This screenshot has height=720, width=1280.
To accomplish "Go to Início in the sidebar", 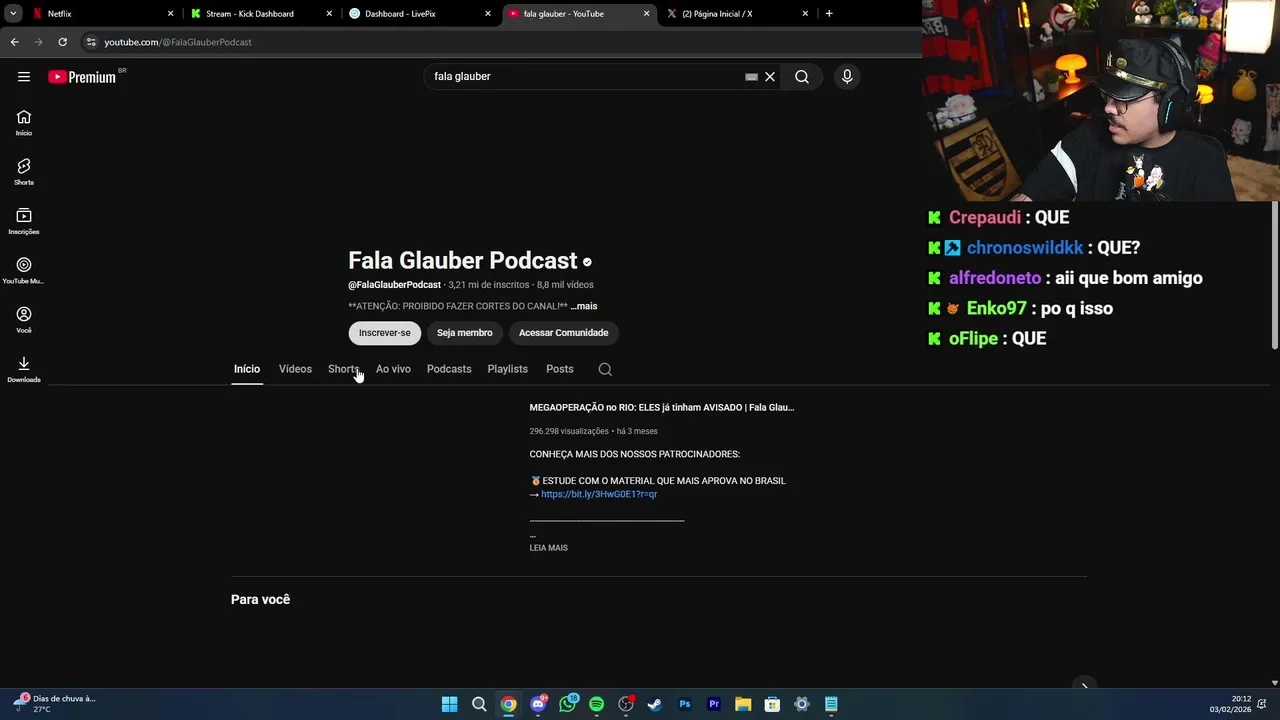I will [24, 123].
